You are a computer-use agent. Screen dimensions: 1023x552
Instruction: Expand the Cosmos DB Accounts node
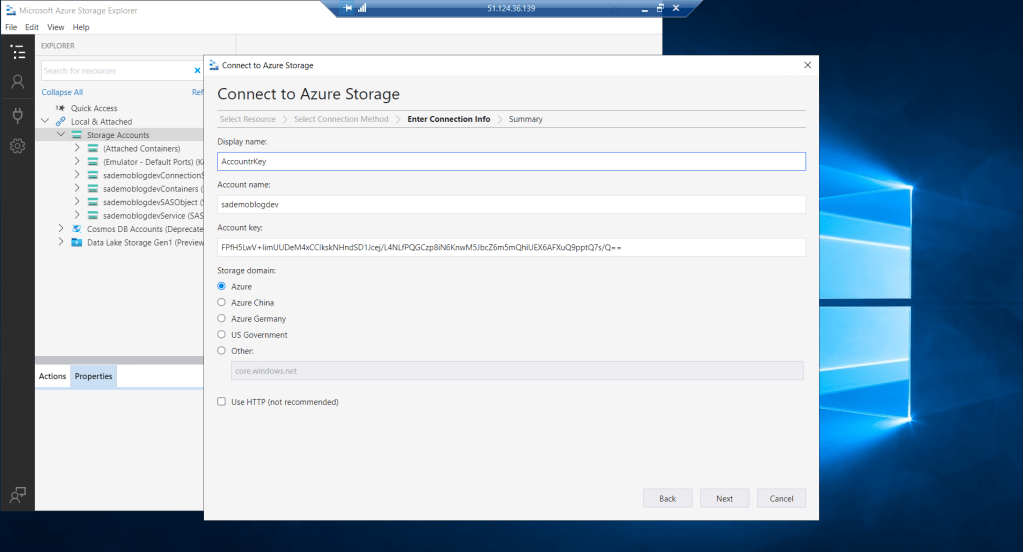coord(61,228)
